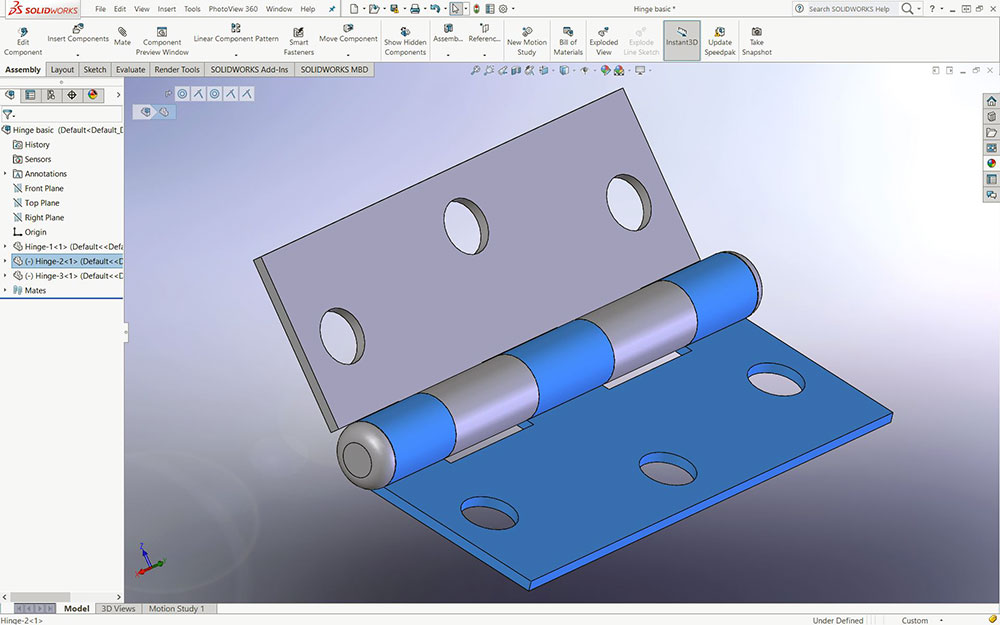Viewport: 1000px width, 625px height.
Task: Switch to the Motion Study 1 tab
Action: click(x=178, y=608)
